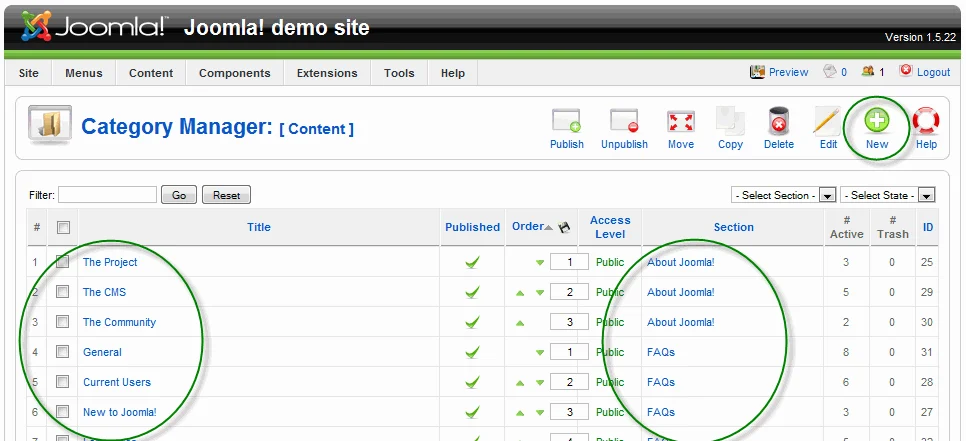Open the Select State dropdown

(x=888, y=195)
